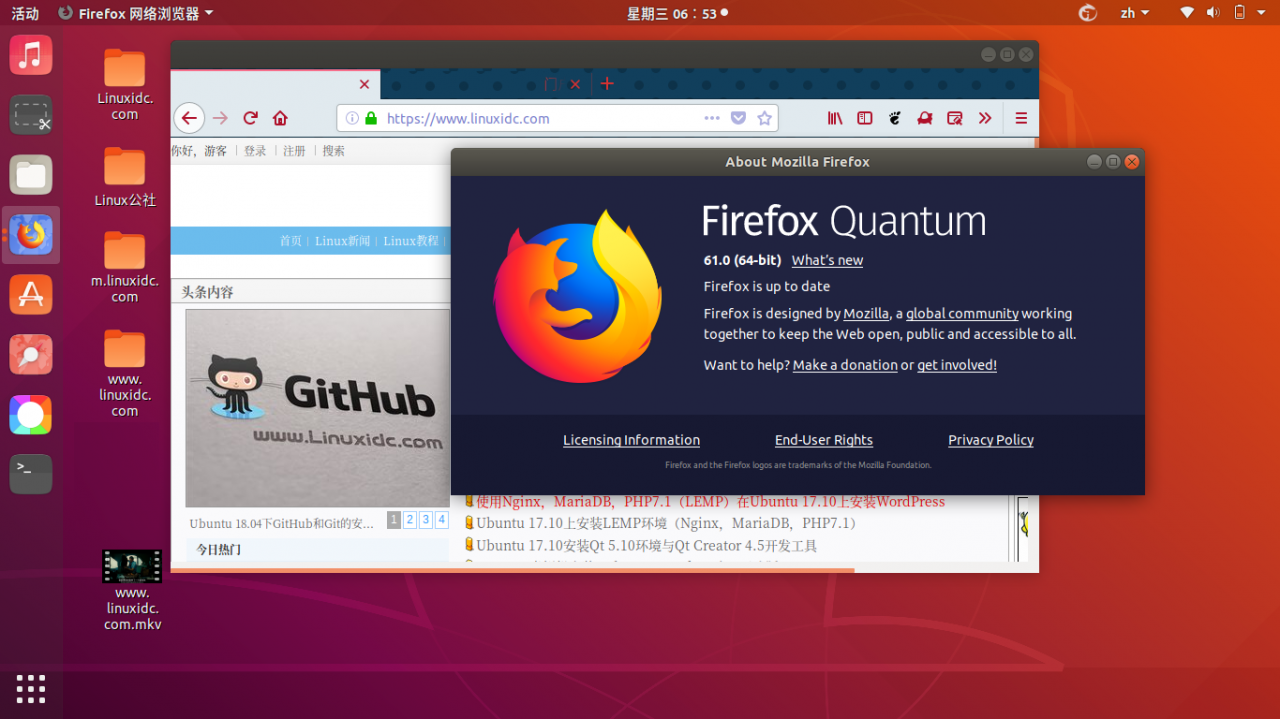Switch slideshow to page 3
This screenshot has width=1280, height=719.
pos(426,520)
